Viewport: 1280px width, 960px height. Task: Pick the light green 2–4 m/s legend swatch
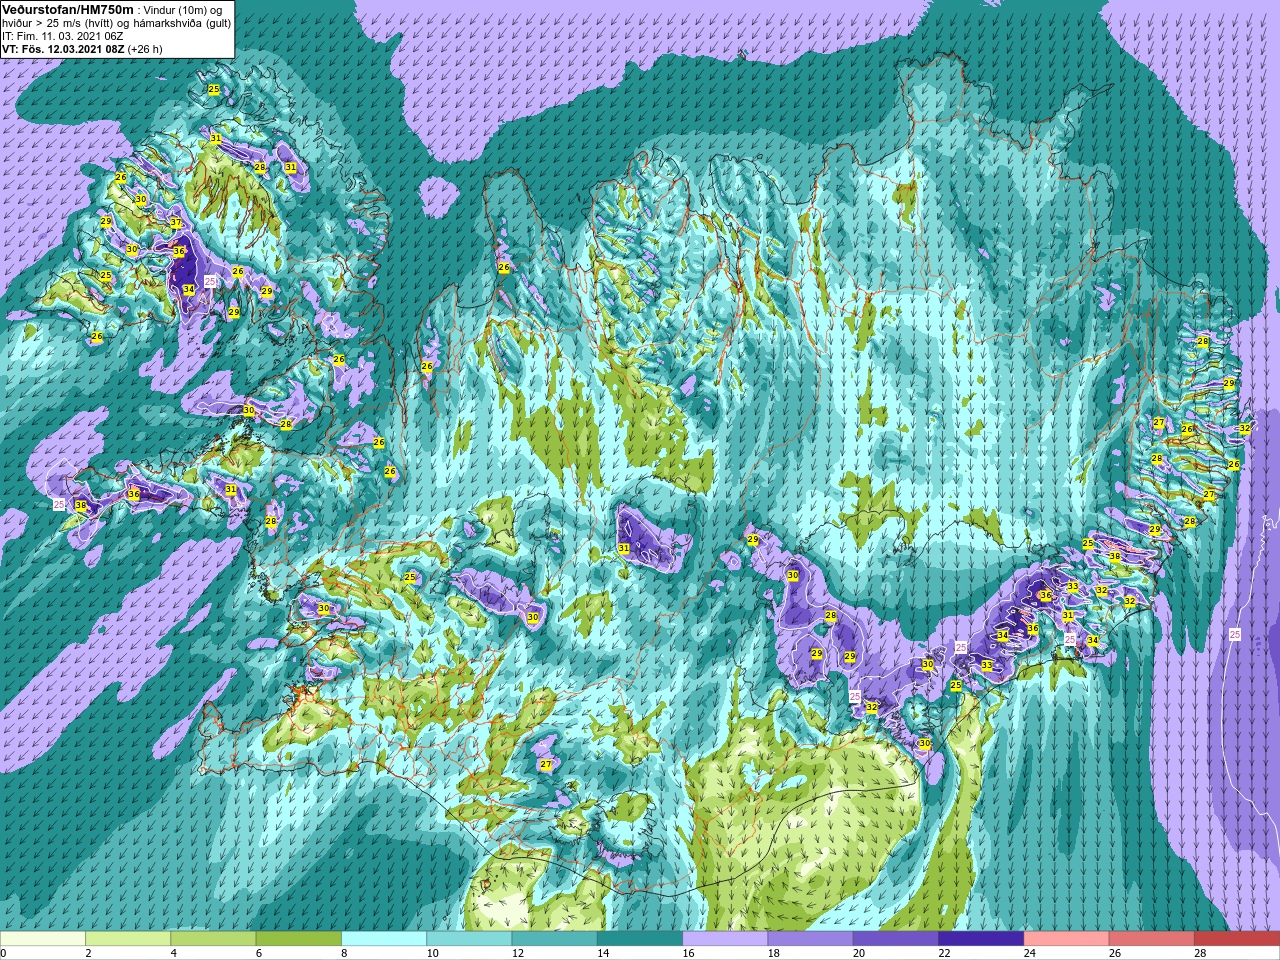[x=128, y=939]
